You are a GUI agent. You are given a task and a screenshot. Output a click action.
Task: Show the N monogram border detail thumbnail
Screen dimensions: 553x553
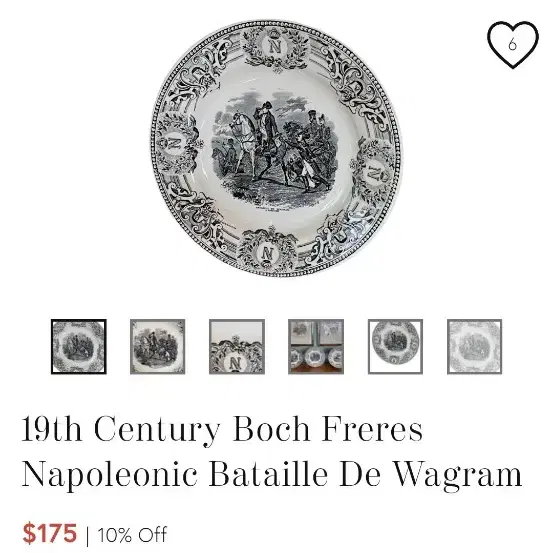237,346
